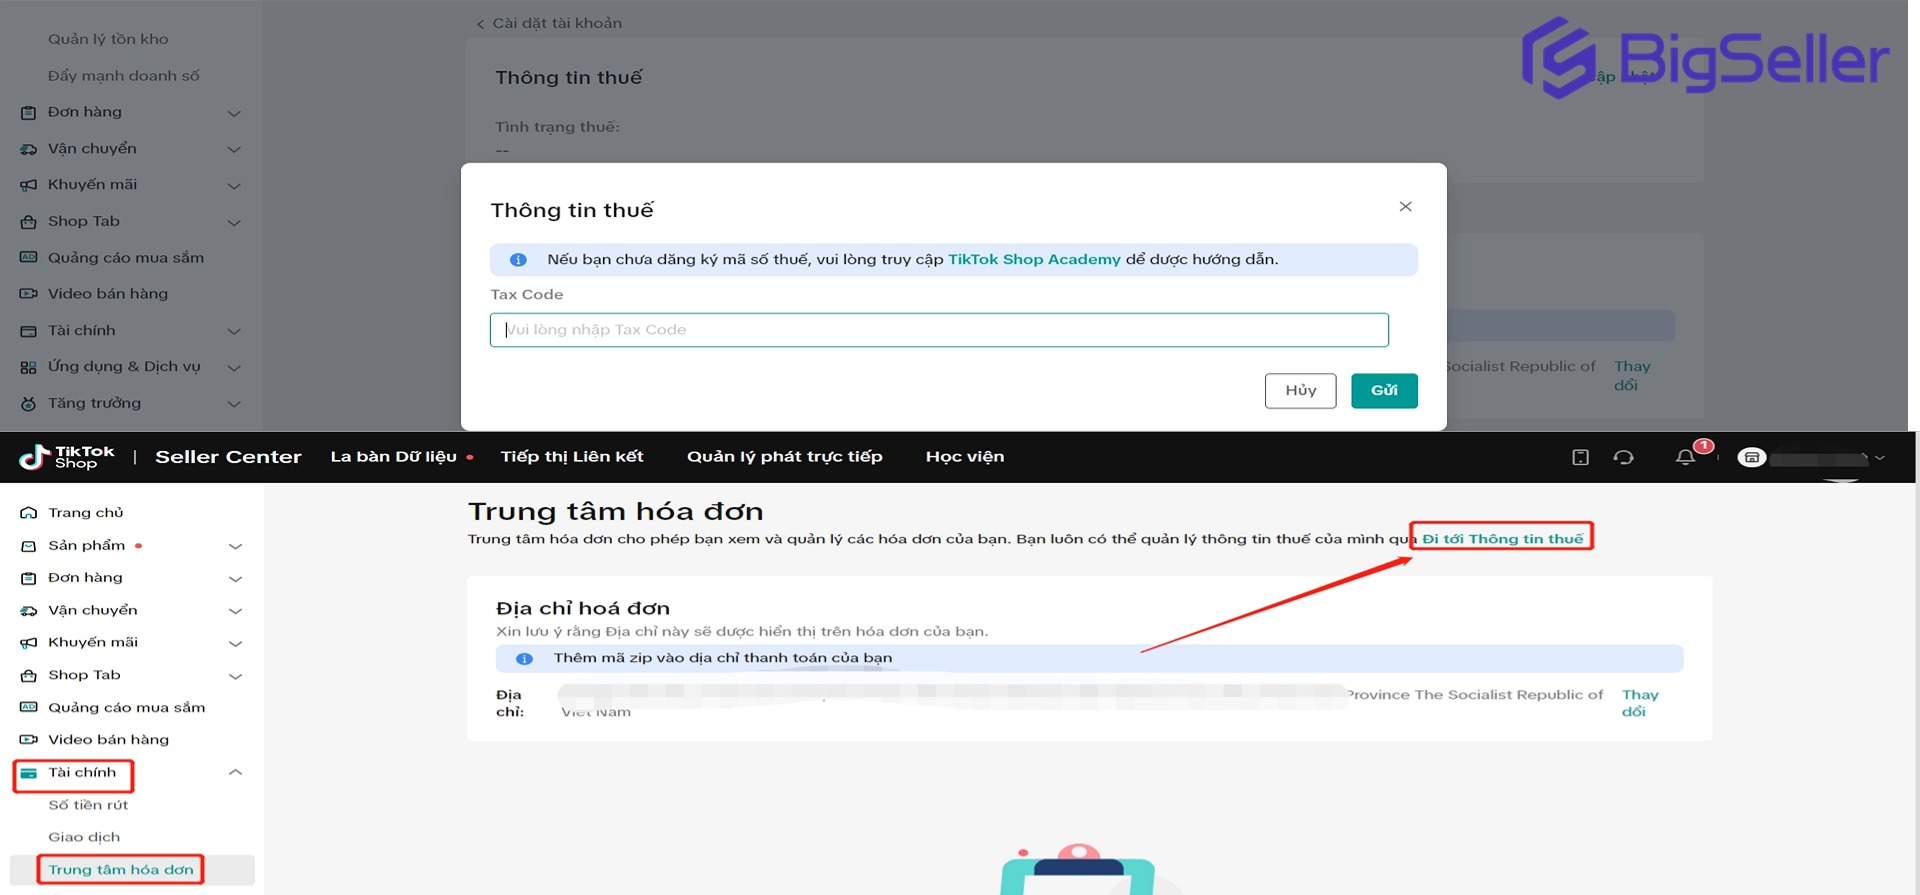Close the Thông tin thuế dialog
Screen dimensions: 1920x895
1405,206
